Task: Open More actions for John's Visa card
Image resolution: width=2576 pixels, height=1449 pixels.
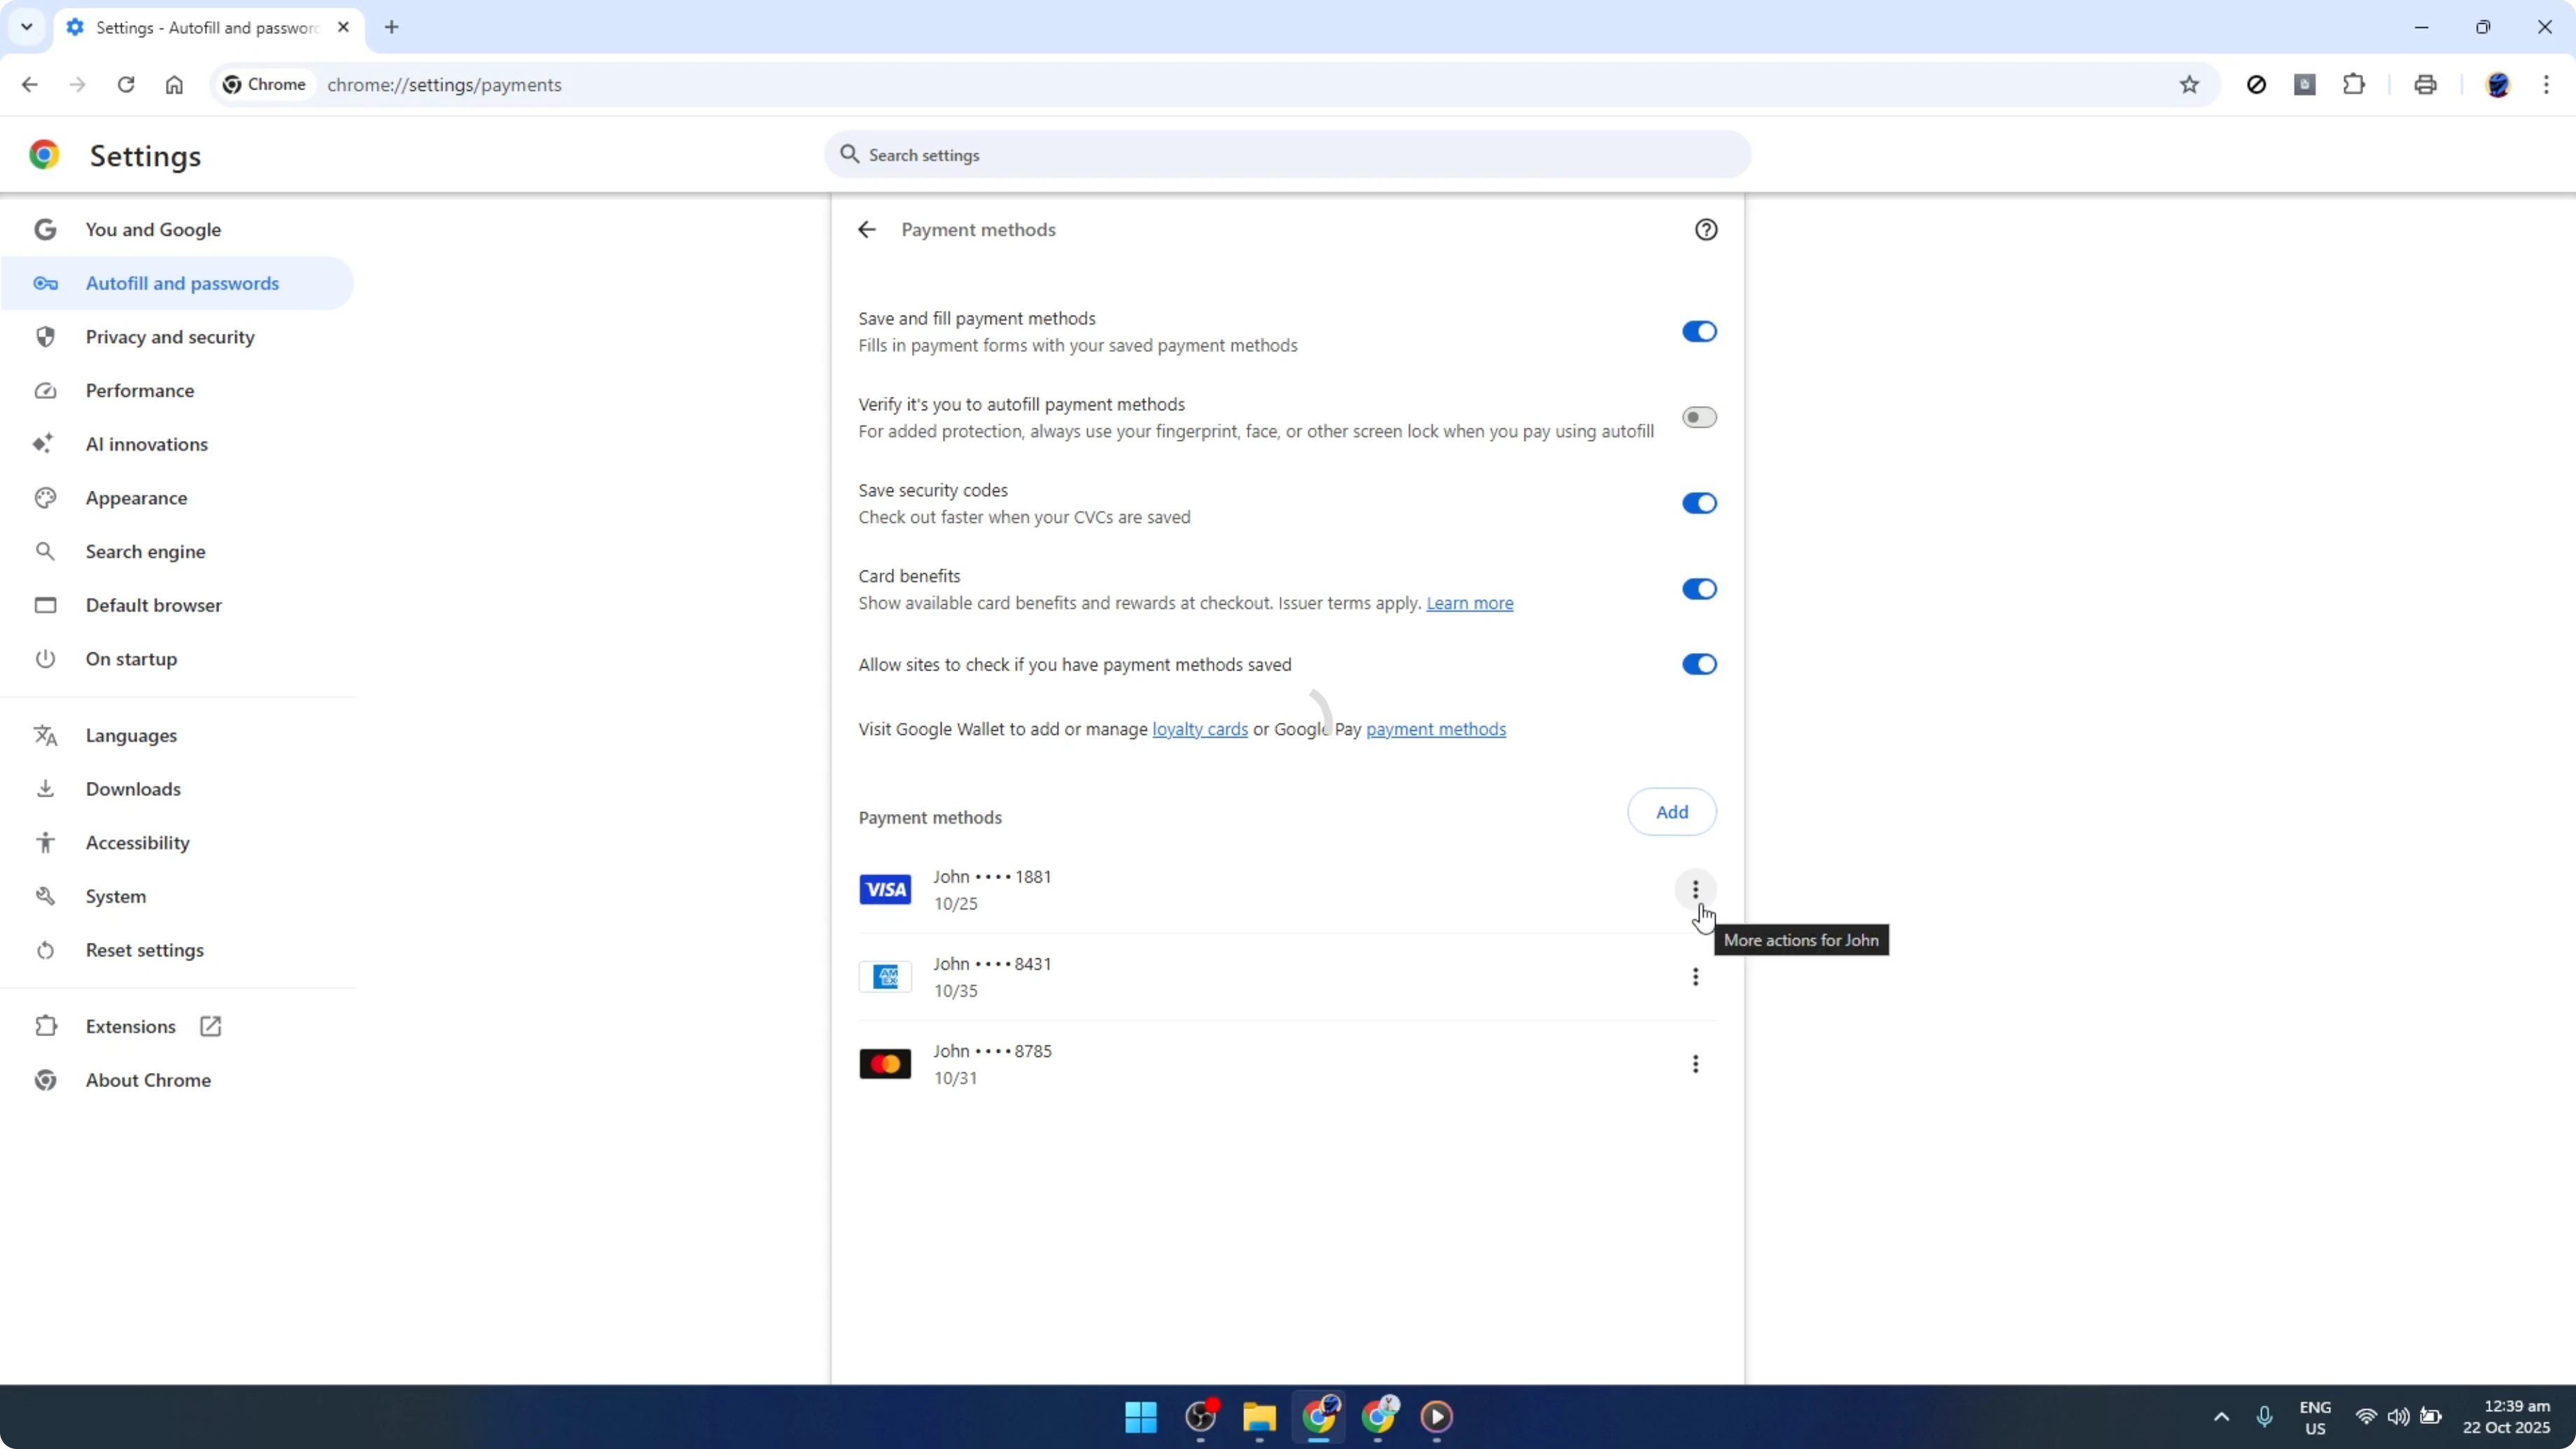Action: tap(1695, 889)
